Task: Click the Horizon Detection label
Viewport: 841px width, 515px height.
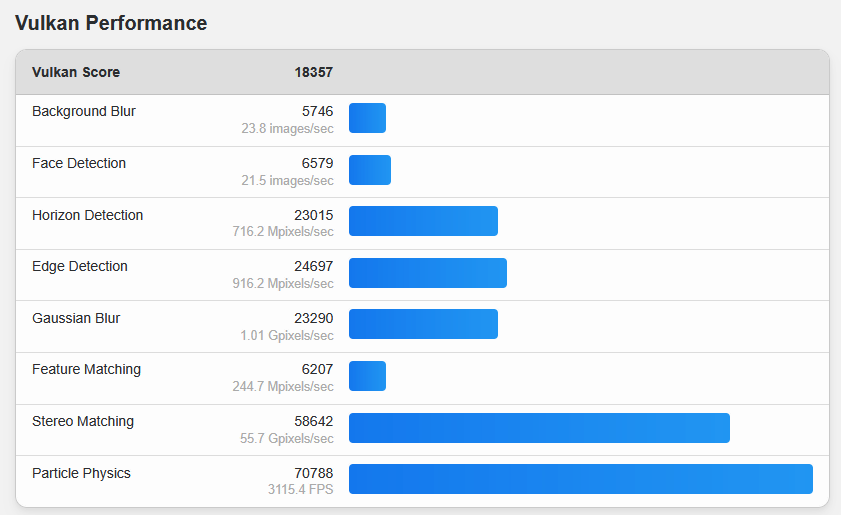Action: click(87, 215)
